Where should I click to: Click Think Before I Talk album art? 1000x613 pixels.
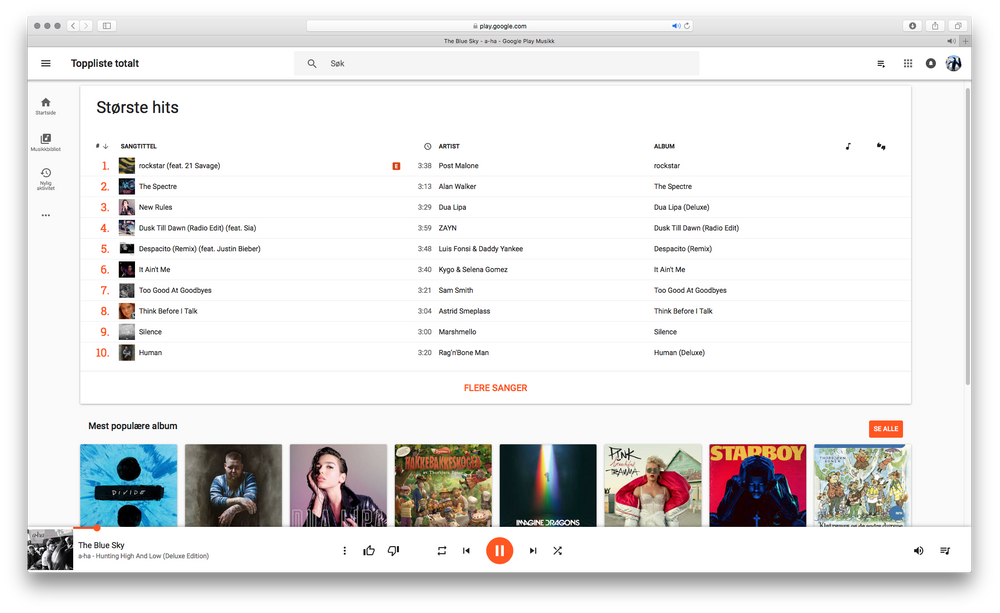[x=127, y=311]
